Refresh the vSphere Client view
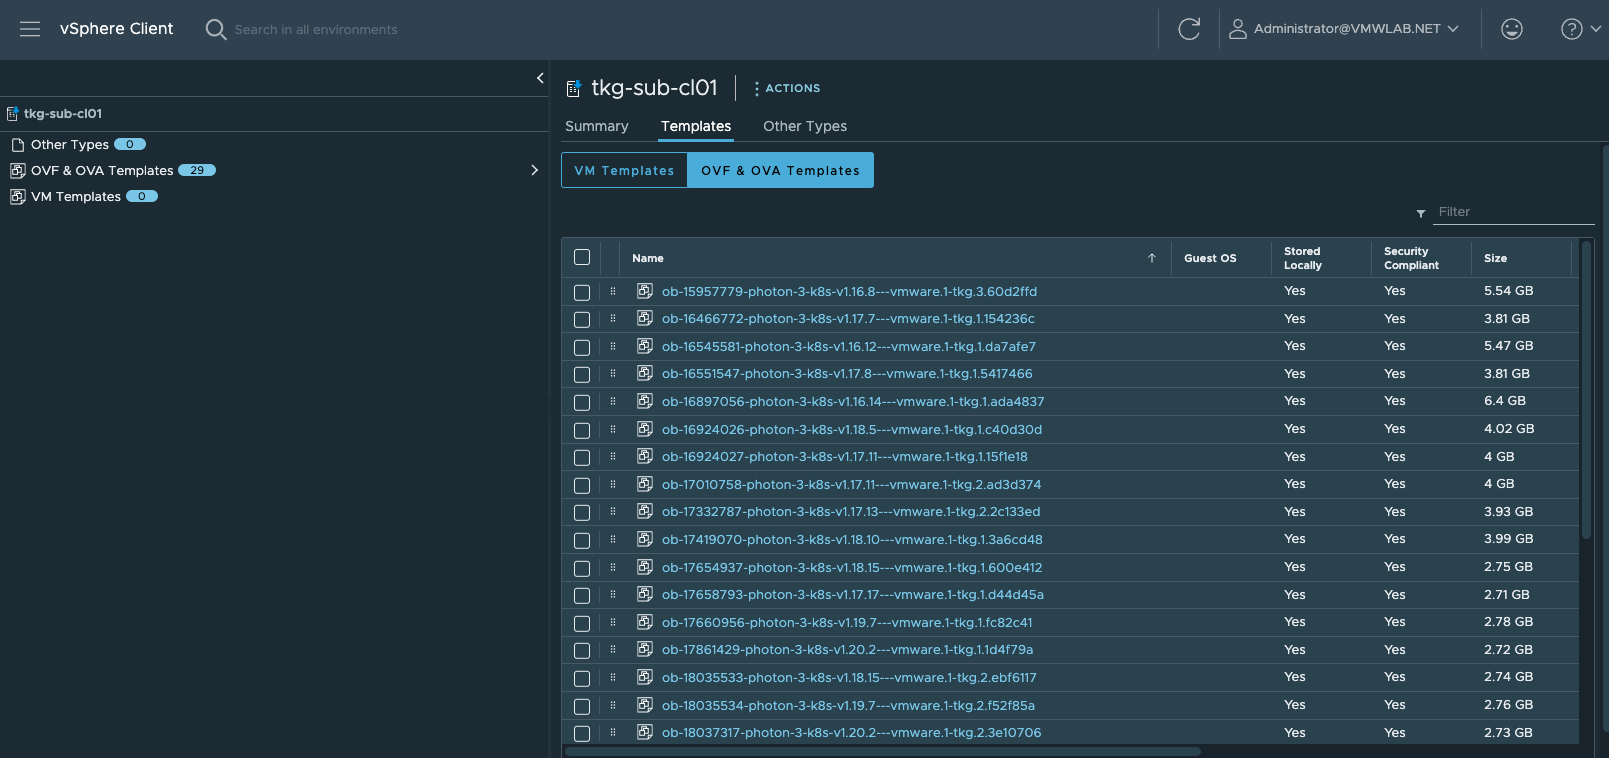The image size is (1609, 758). (1189, 29)
